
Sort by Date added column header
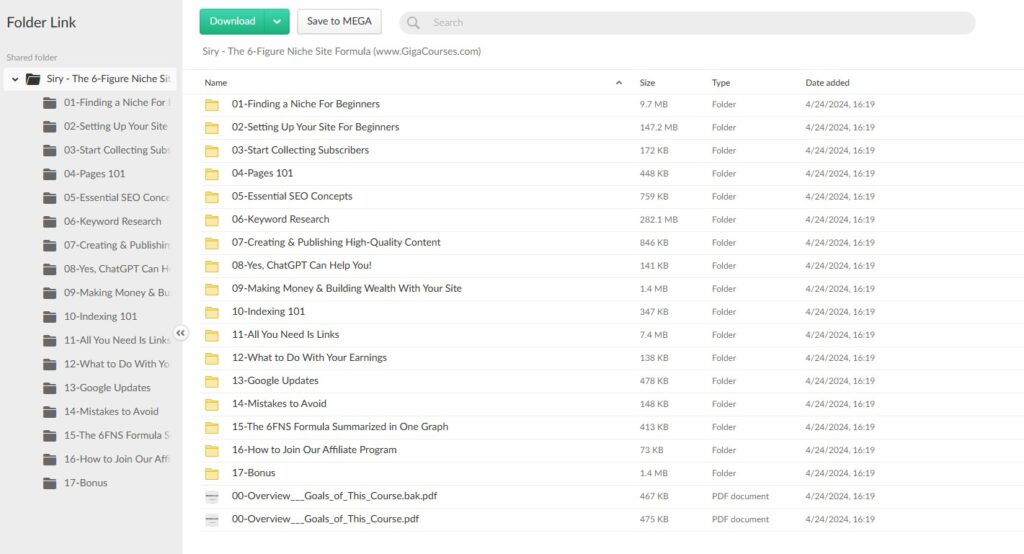[x=827, y=83]
